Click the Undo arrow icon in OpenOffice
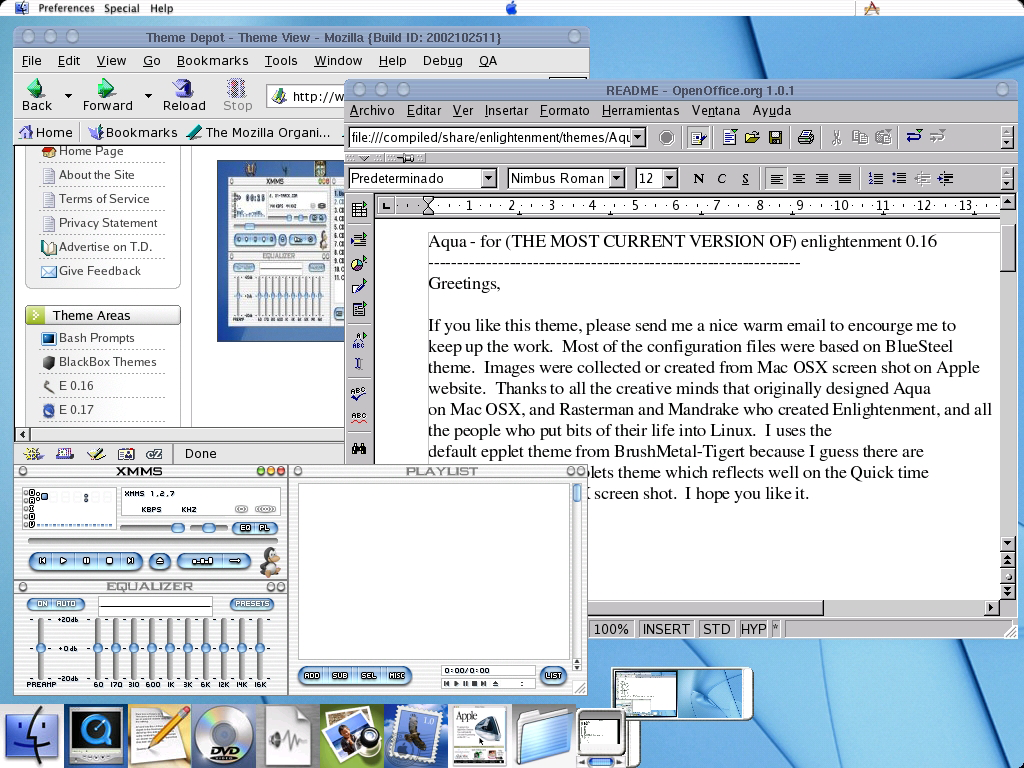The image size is (1024, 768). pyautogui.click(x=914, y=136)
